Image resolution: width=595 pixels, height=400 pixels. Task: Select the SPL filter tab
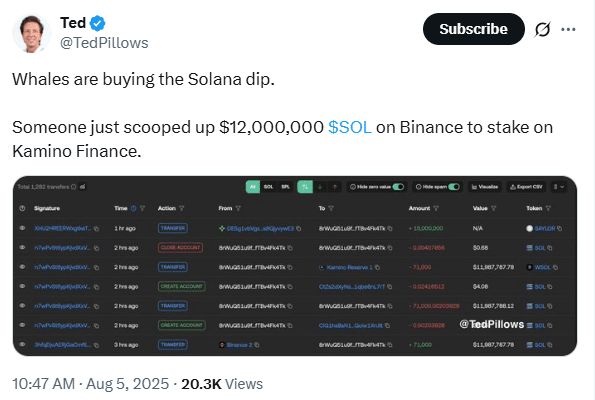pyautogui.click(x=285, y=187)
